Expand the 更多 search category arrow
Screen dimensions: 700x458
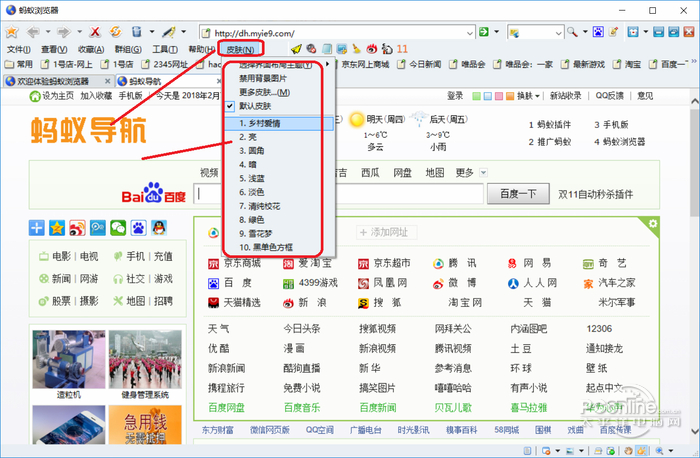(x=483, y=172)
